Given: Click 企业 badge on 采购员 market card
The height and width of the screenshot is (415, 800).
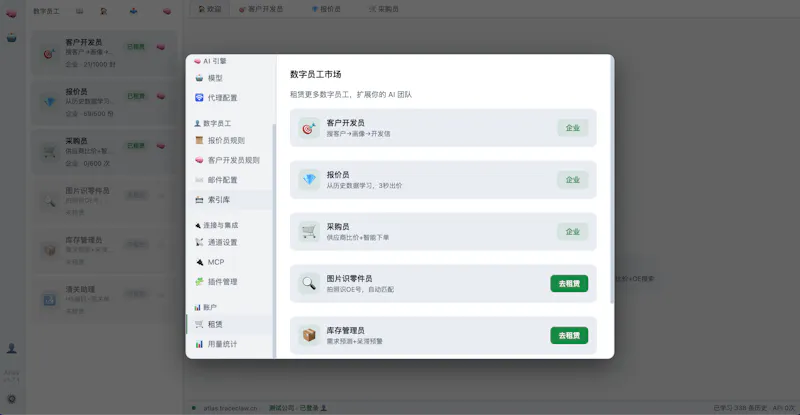Looking at the screenshot, I should 572,232.
